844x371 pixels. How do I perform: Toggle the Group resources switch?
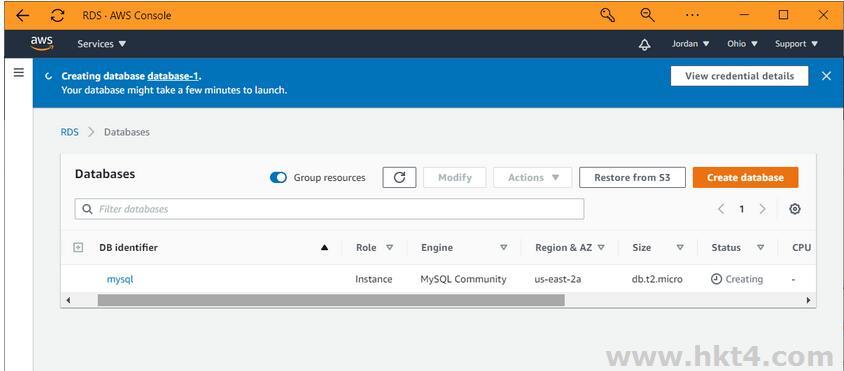click(278, 178)
